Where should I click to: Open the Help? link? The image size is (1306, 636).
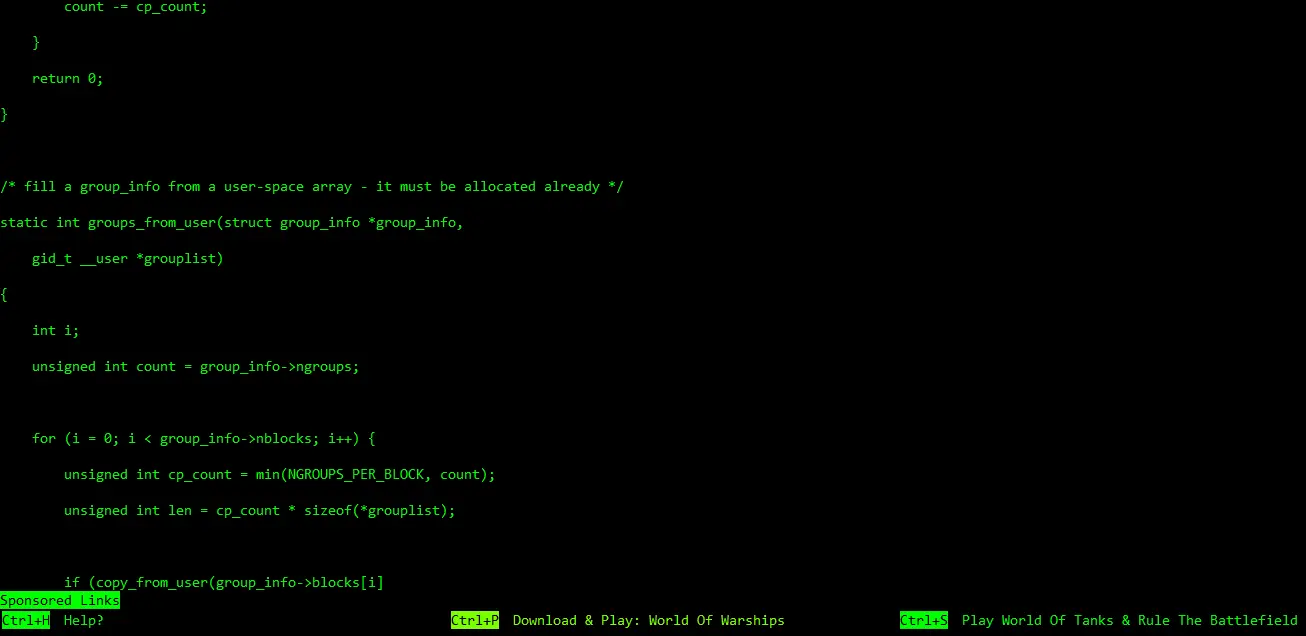pyautogui.click(x=84, y=620)
